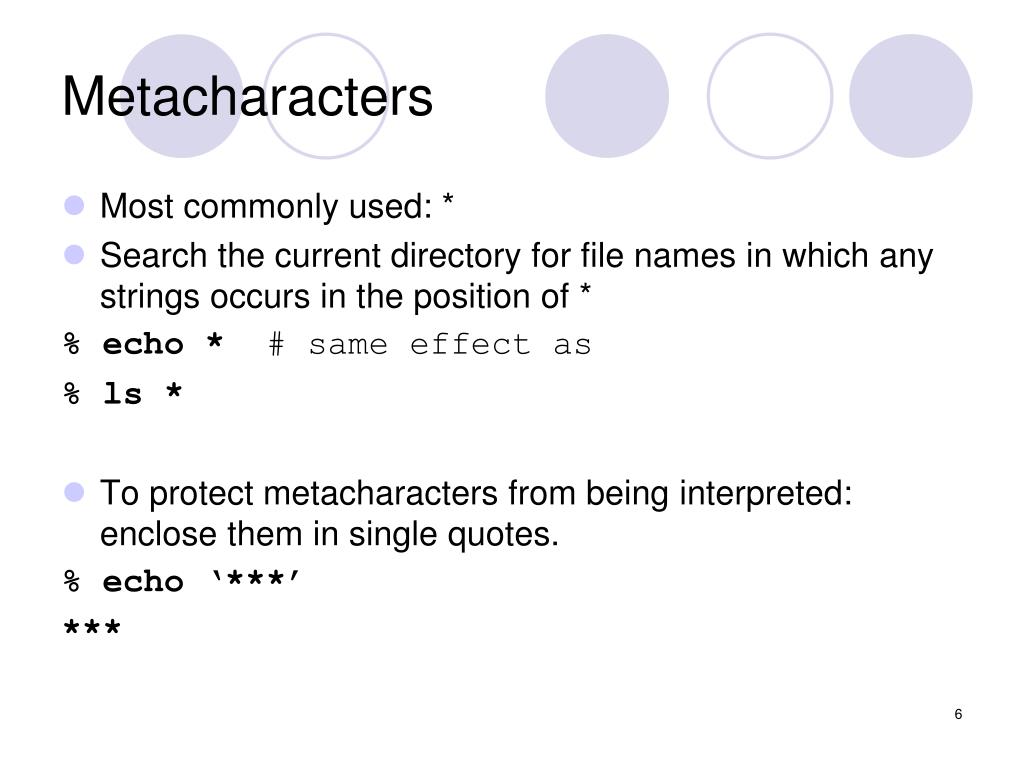Click the bullet before 'To protect metacharacters'
The image size is (1024, 768).
pyautogui.click(x=74, y=492)
